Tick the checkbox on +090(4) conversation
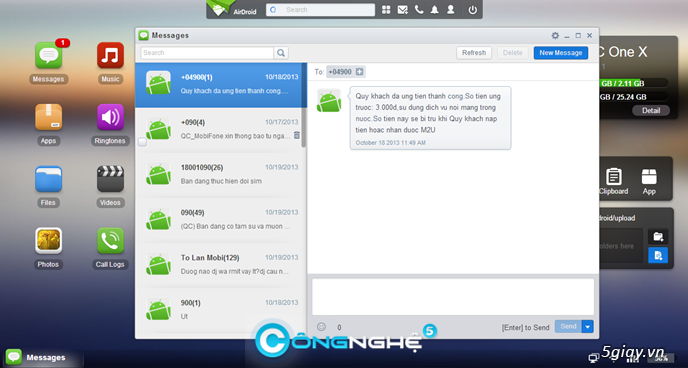The image size is (688, 368). (142, 142)
